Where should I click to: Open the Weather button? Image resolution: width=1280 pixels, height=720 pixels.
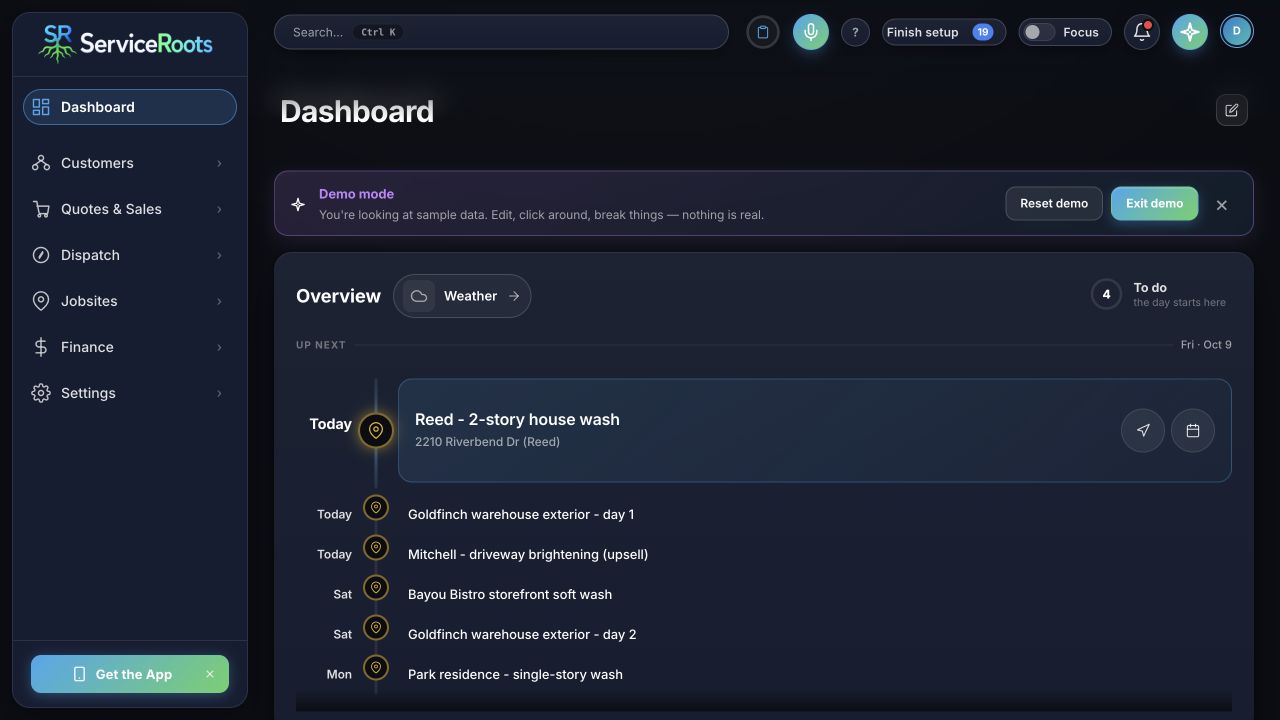click(x=462, y=296)
